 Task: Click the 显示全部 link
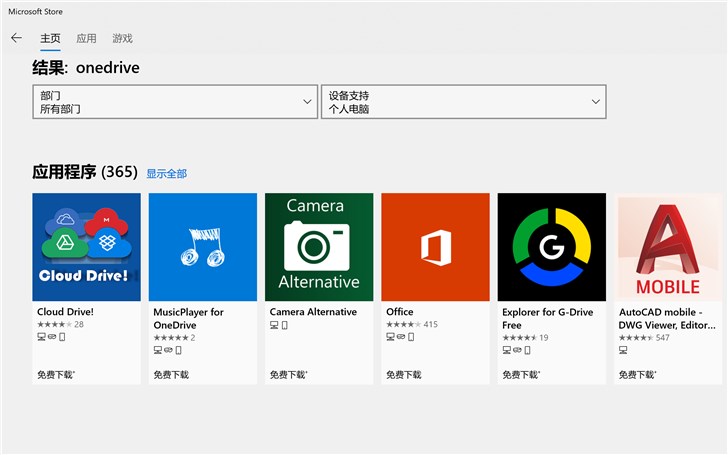(x=167, y=174)
